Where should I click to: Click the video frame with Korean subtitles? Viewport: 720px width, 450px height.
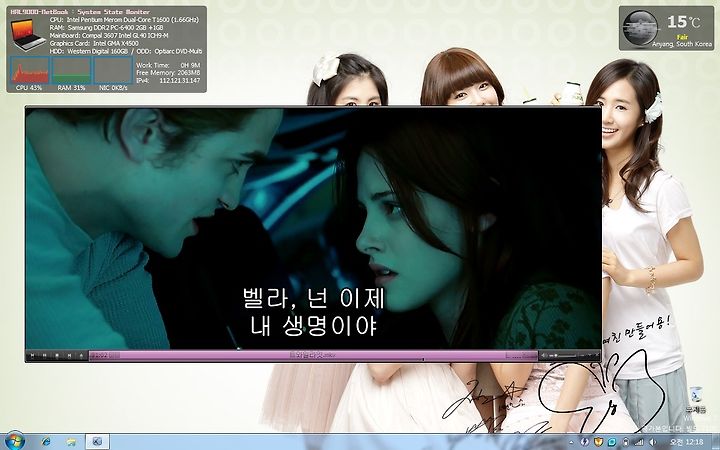(x=313, y=228)
